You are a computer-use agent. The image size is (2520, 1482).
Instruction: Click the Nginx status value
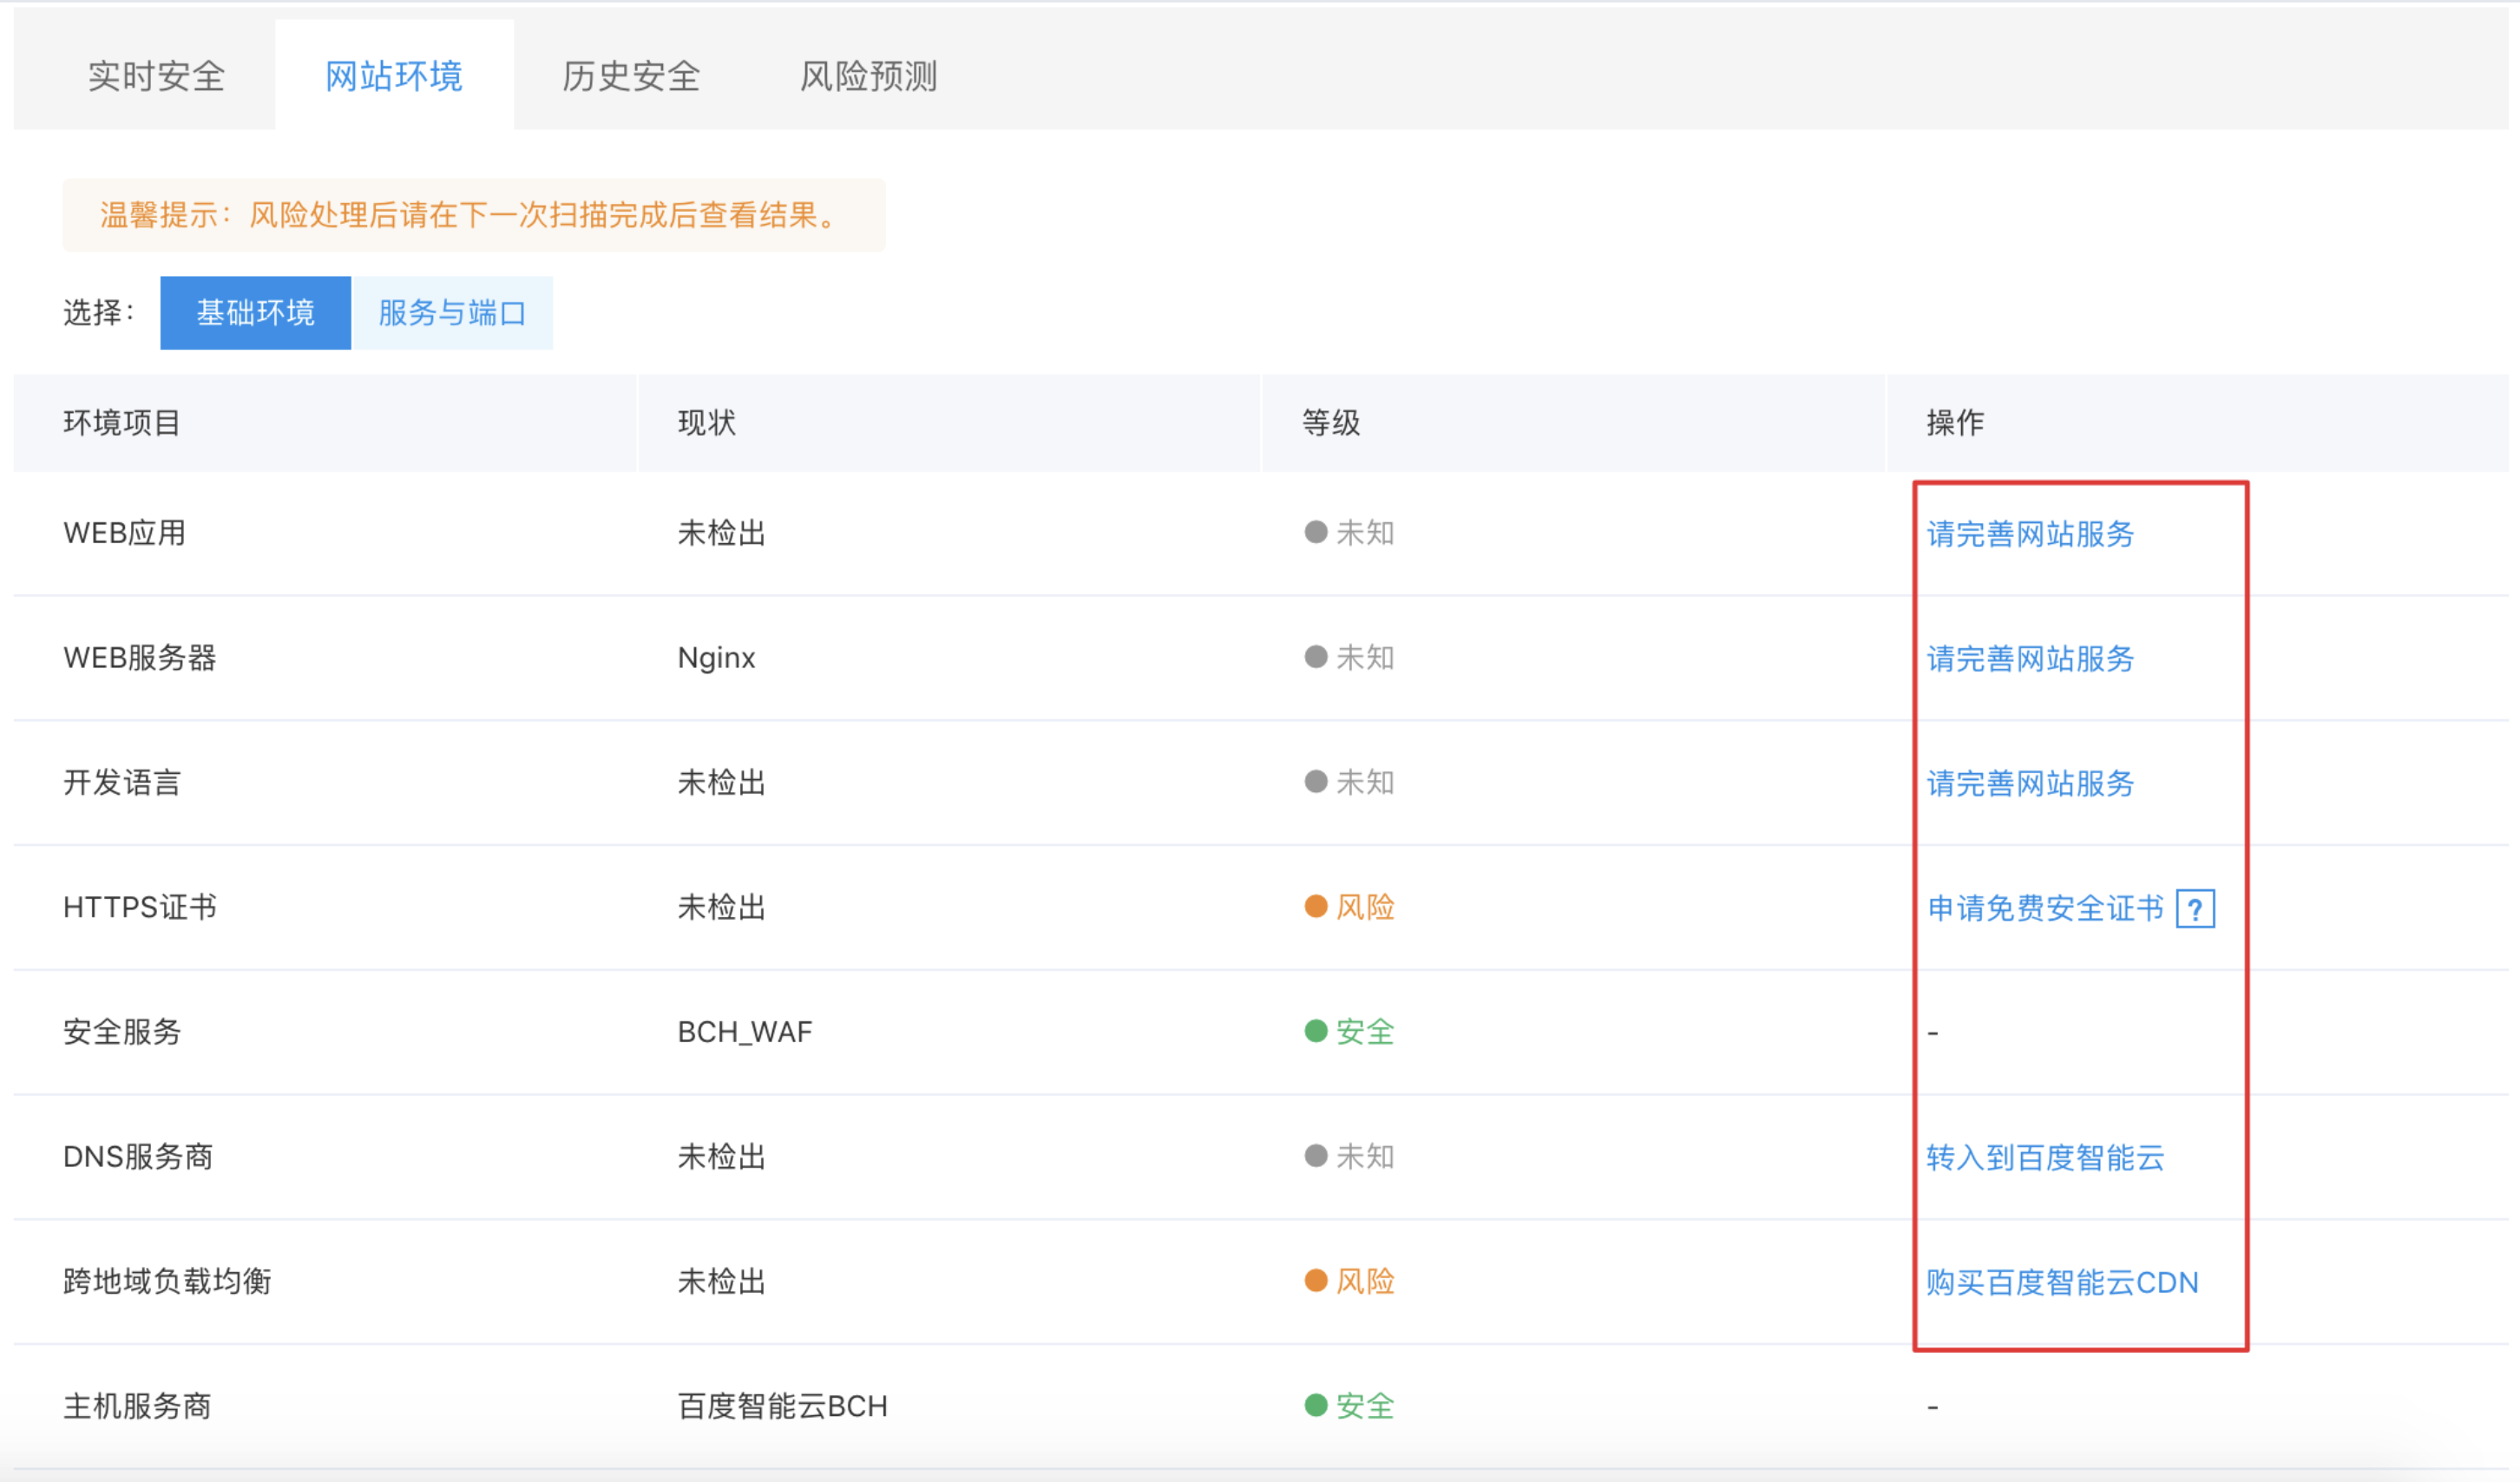[716, 658]
